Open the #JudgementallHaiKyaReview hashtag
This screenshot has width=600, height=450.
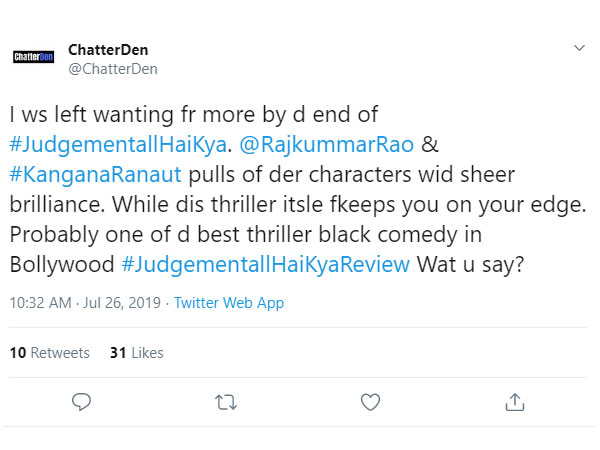point(265,264)
